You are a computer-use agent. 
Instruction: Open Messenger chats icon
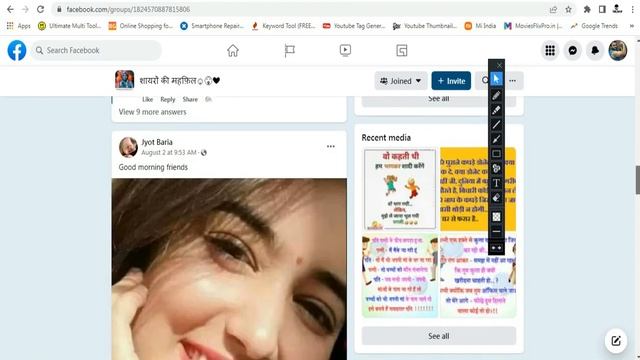573,50
